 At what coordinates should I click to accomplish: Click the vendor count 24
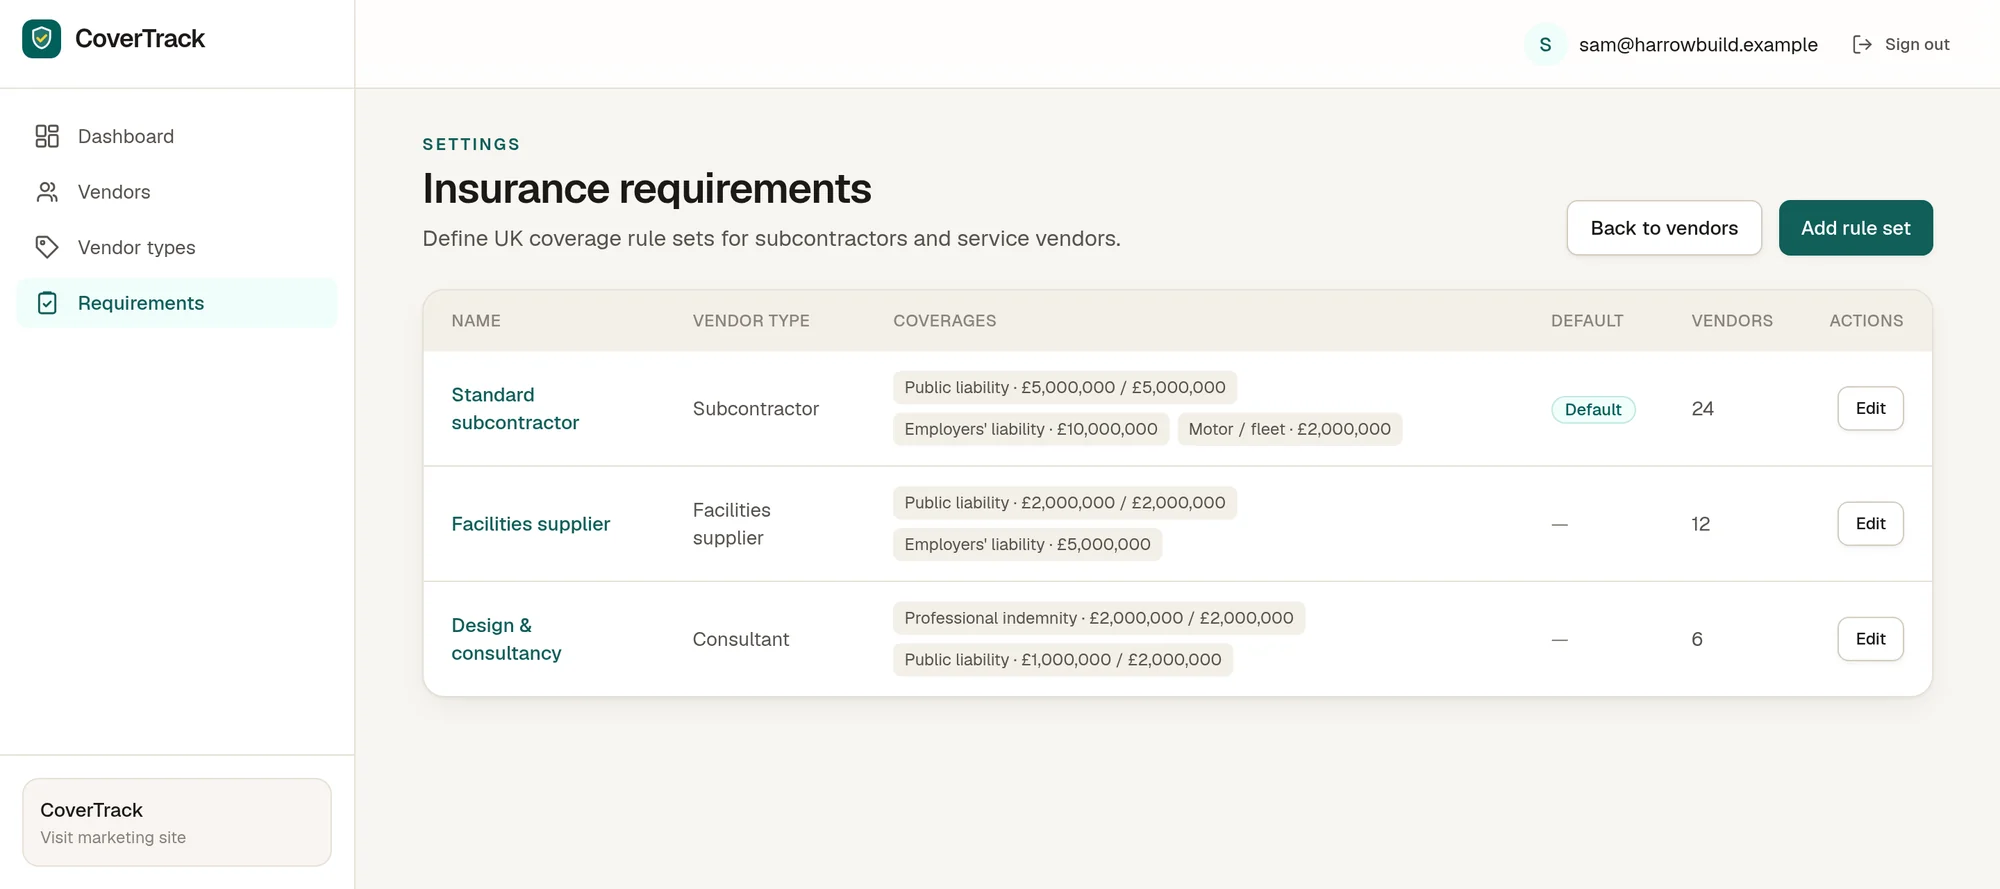(x=1702, y=408)
